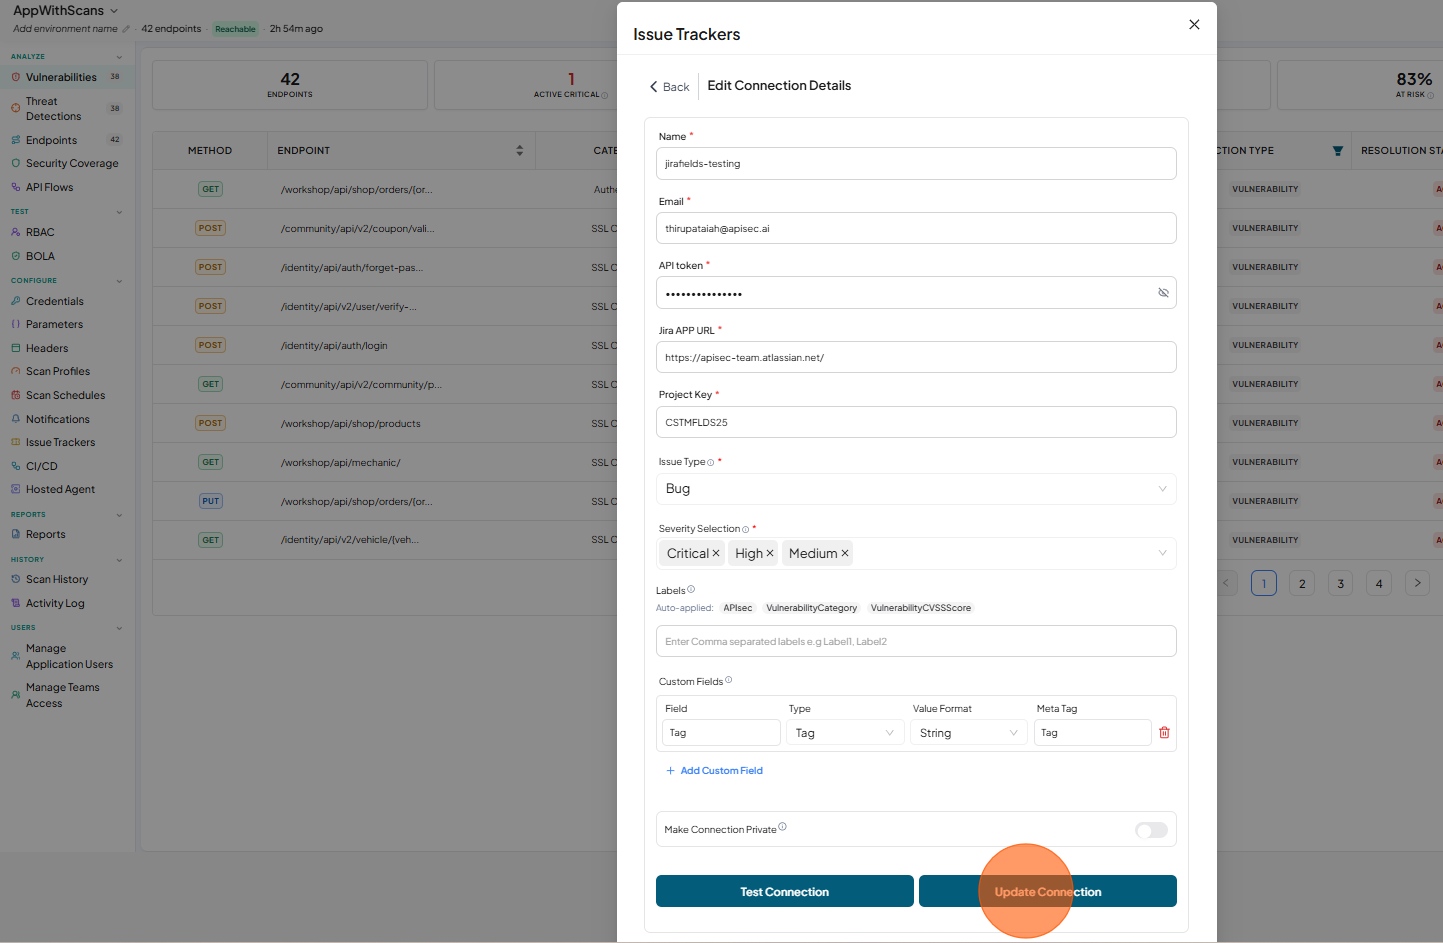This screenshot has height=943, width=1443.
Task: Toggle Make Connection Private switch
Action: tap(1151, 830)
